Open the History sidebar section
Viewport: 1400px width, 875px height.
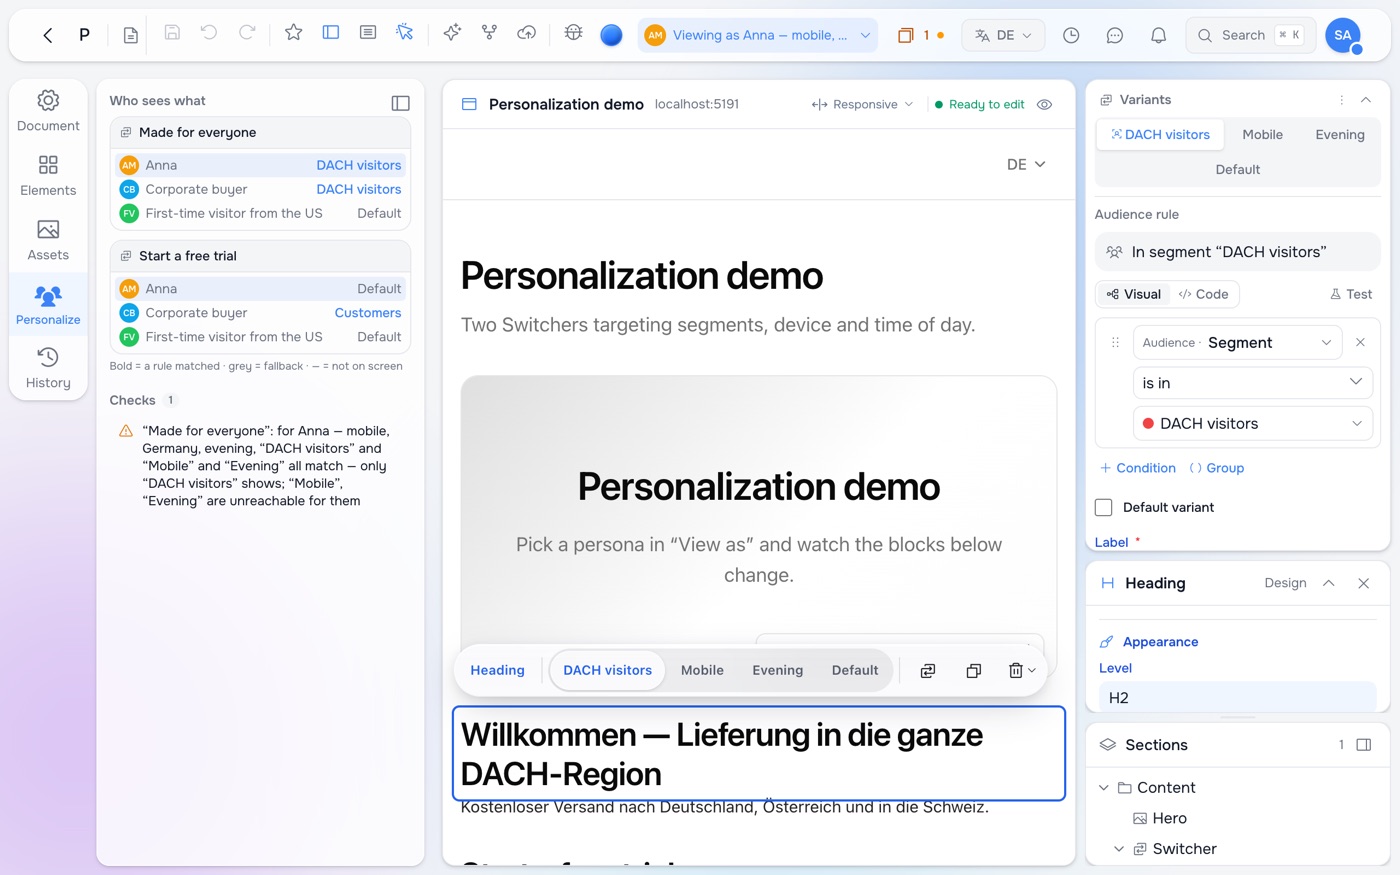[48, 368]
